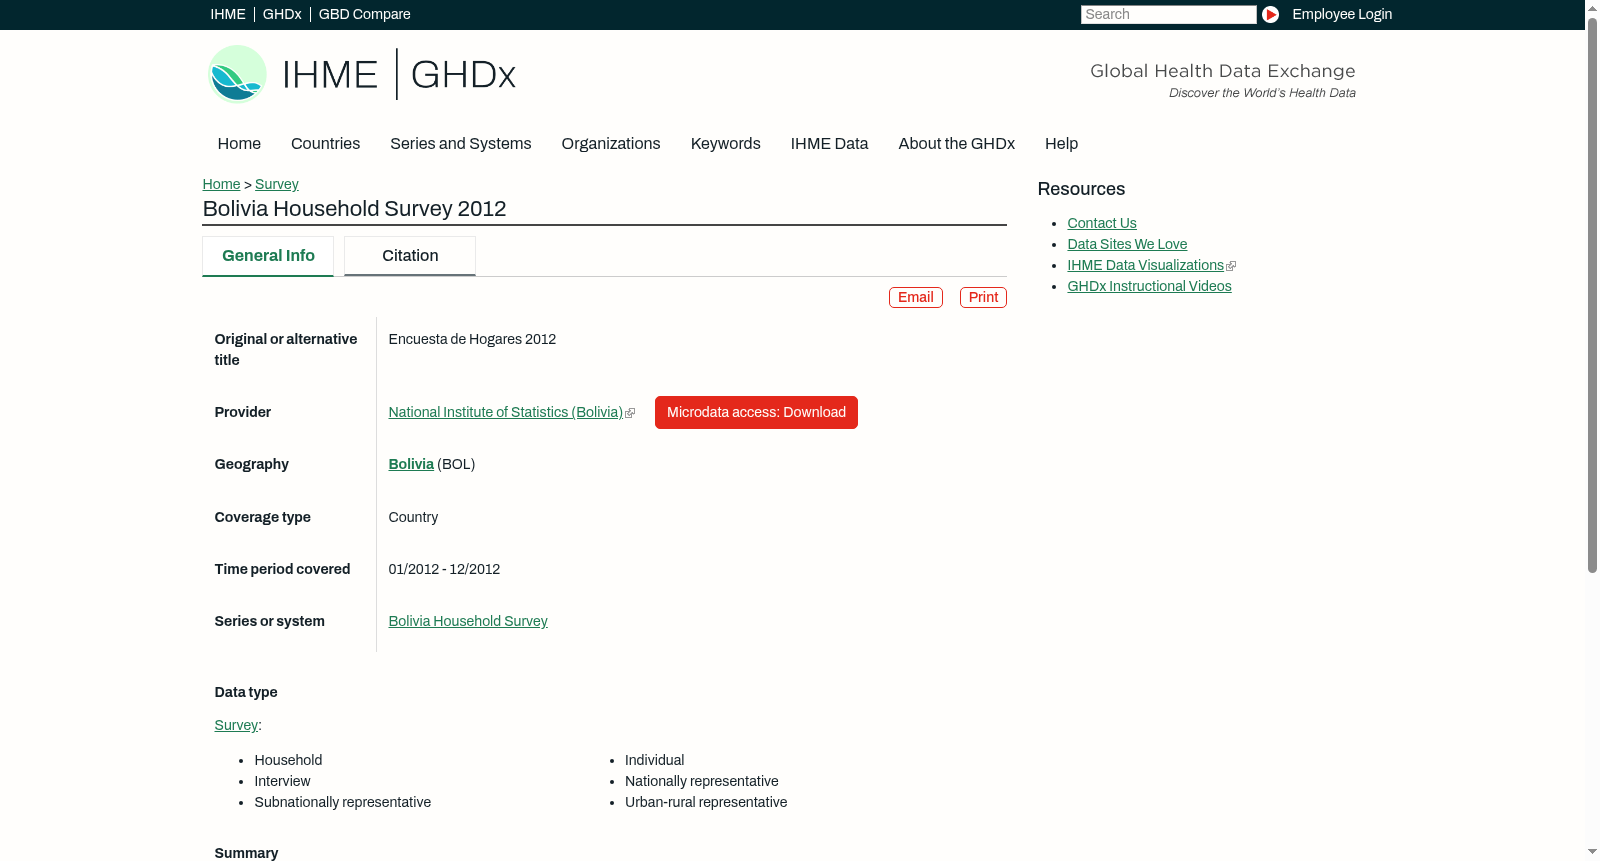The height and width of the screenshot is (861, 1600).
Task: Click the external link icon beside IHME Data Visualizations
Action: click(x=1231, y=266)
